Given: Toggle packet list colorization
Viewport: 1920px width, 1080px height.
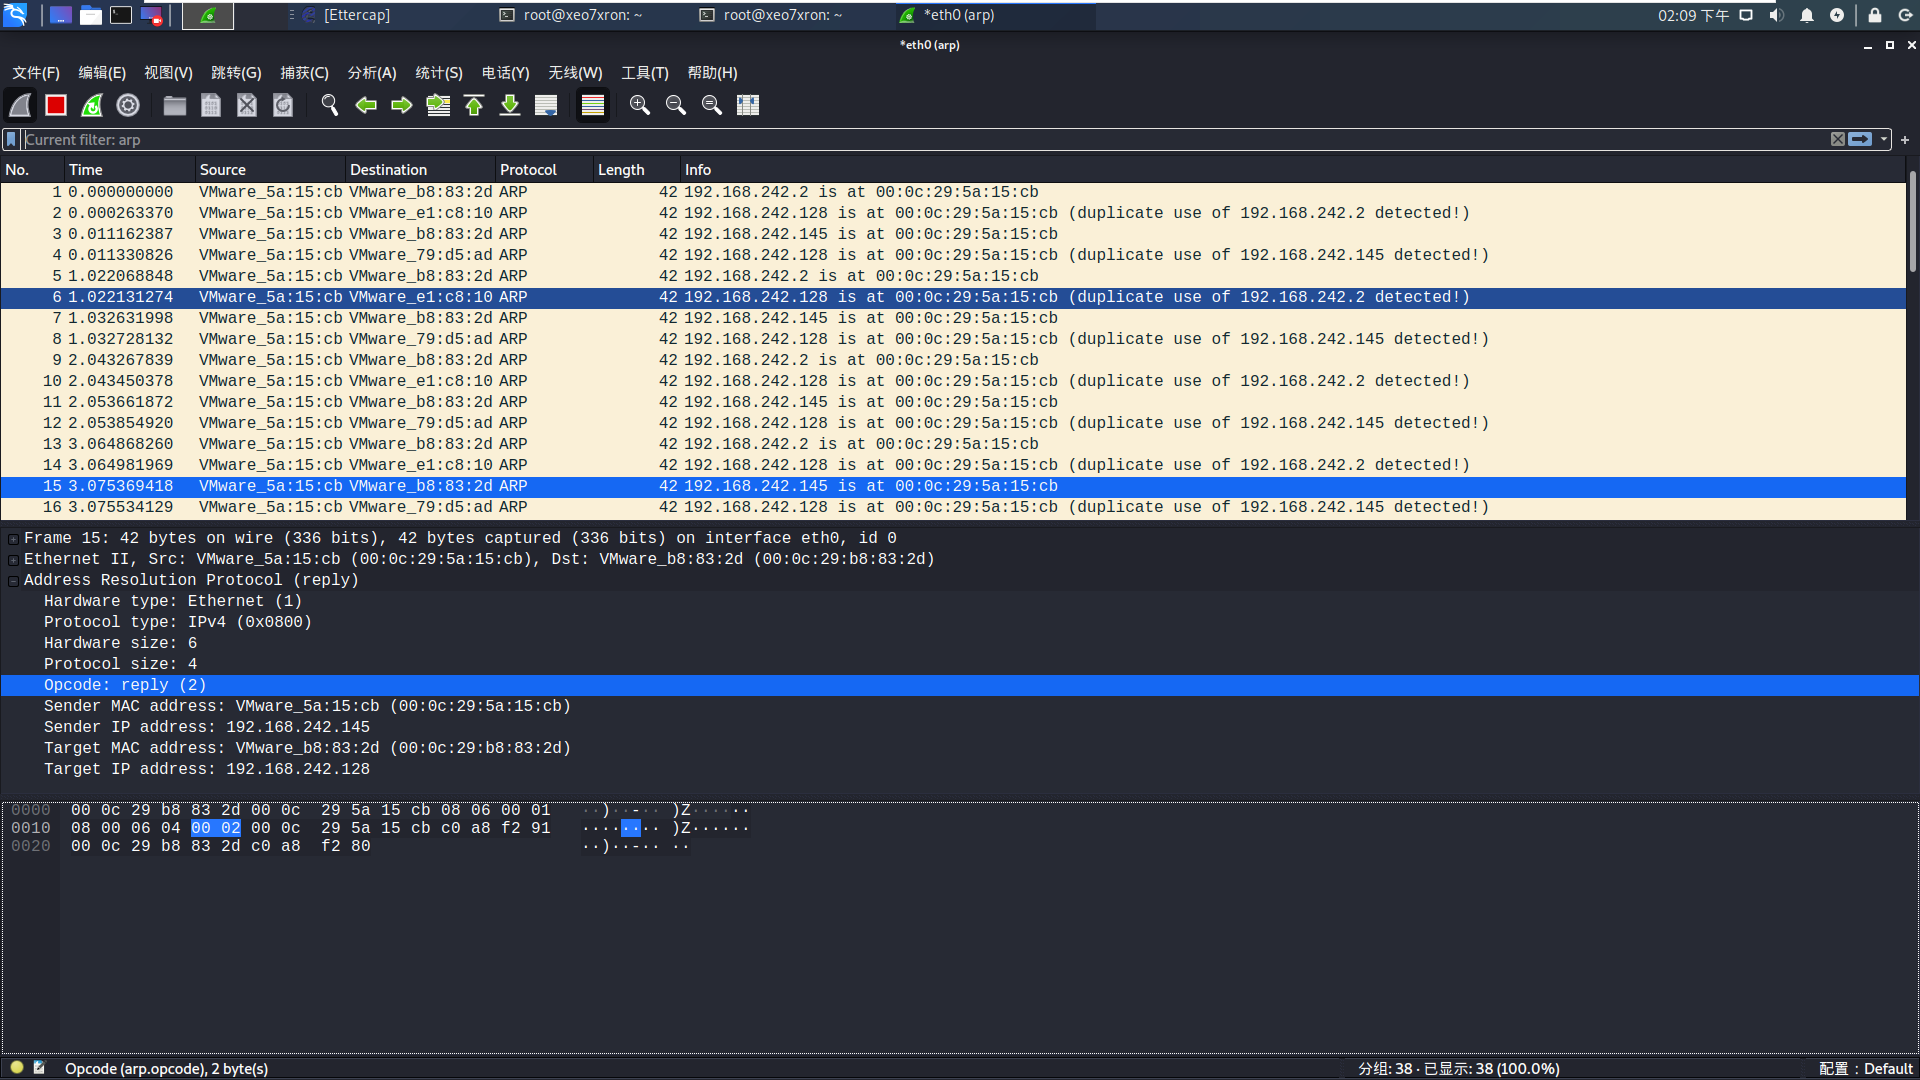Looking at the screenshot, I should 593,105.
